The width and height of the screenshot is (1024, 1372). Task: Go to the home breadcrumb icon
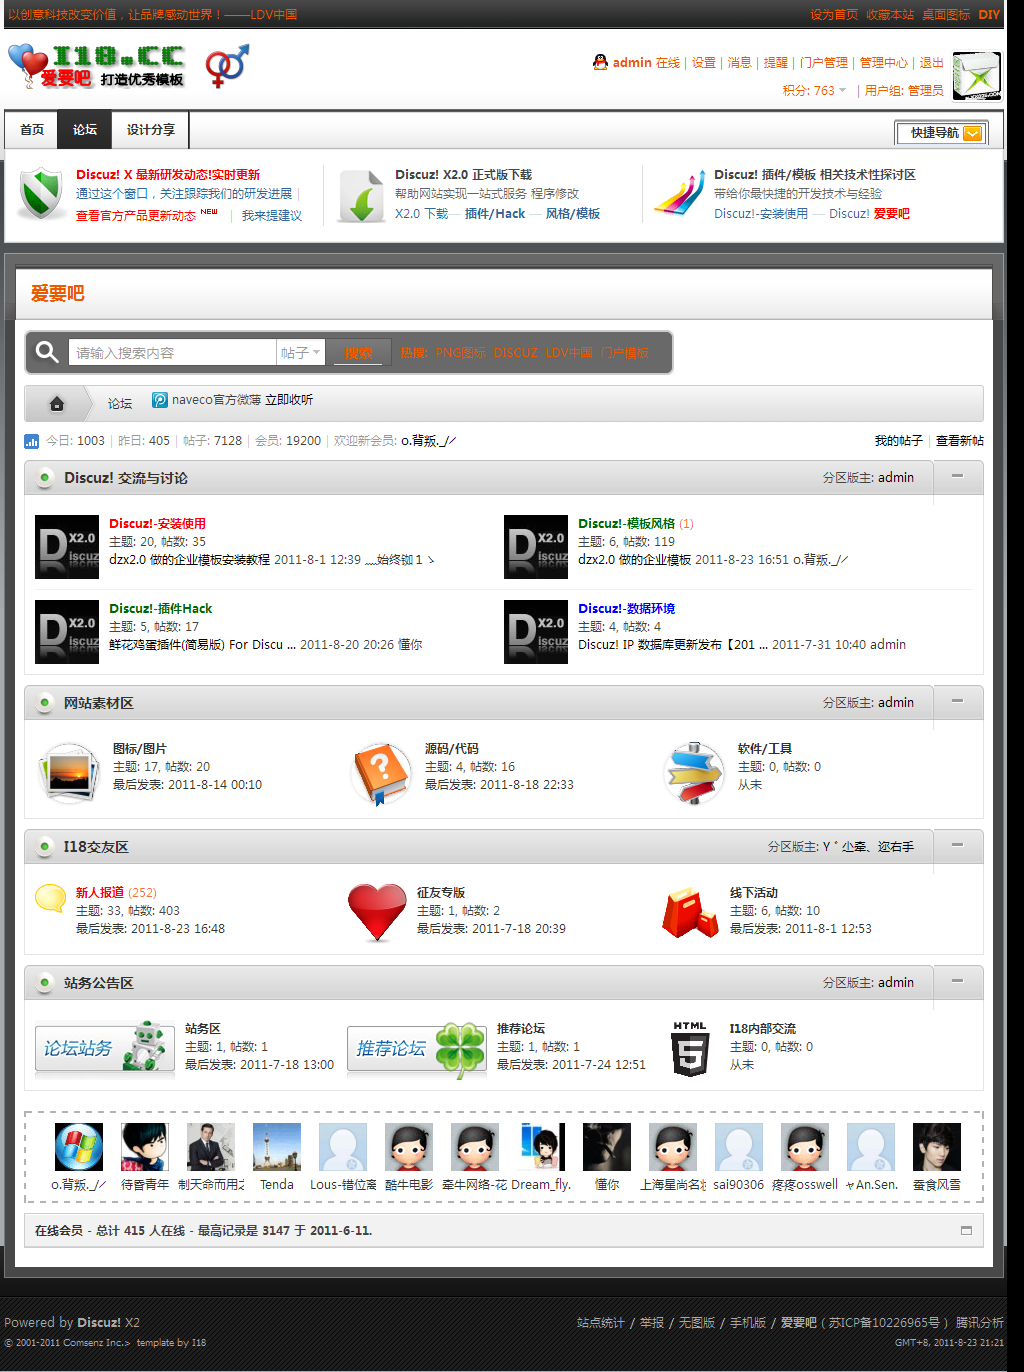pyautogui.click(x=57, y=403)
